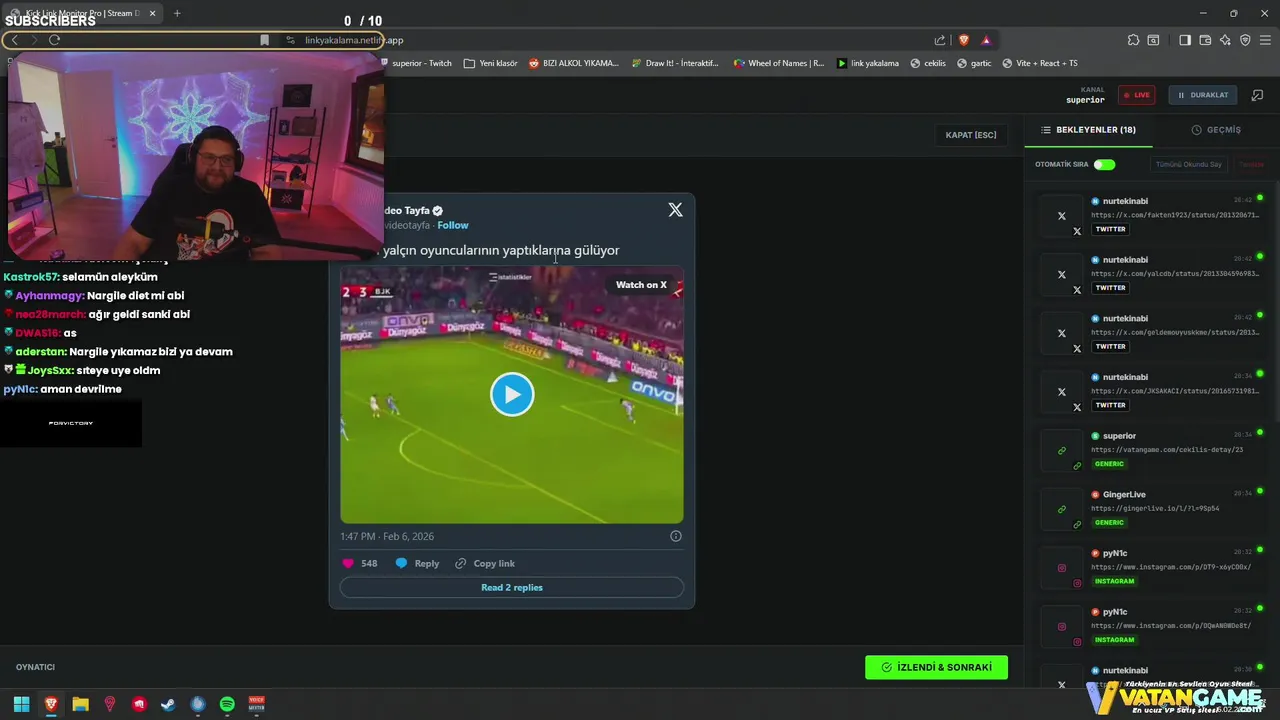Viewport: 1280px width, 720px height.
Task: Toggle the browser sidebar panel icon
Action: [x=1185, y=40]
